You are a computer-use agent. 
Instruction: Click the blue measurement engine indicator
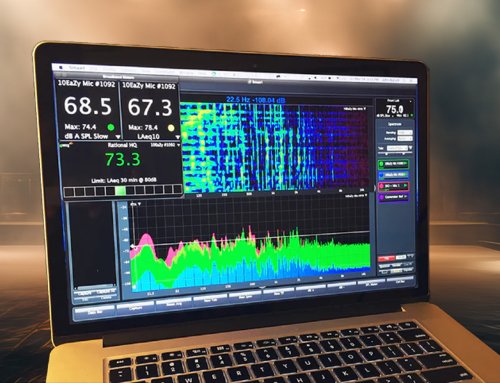pos(382,175)
